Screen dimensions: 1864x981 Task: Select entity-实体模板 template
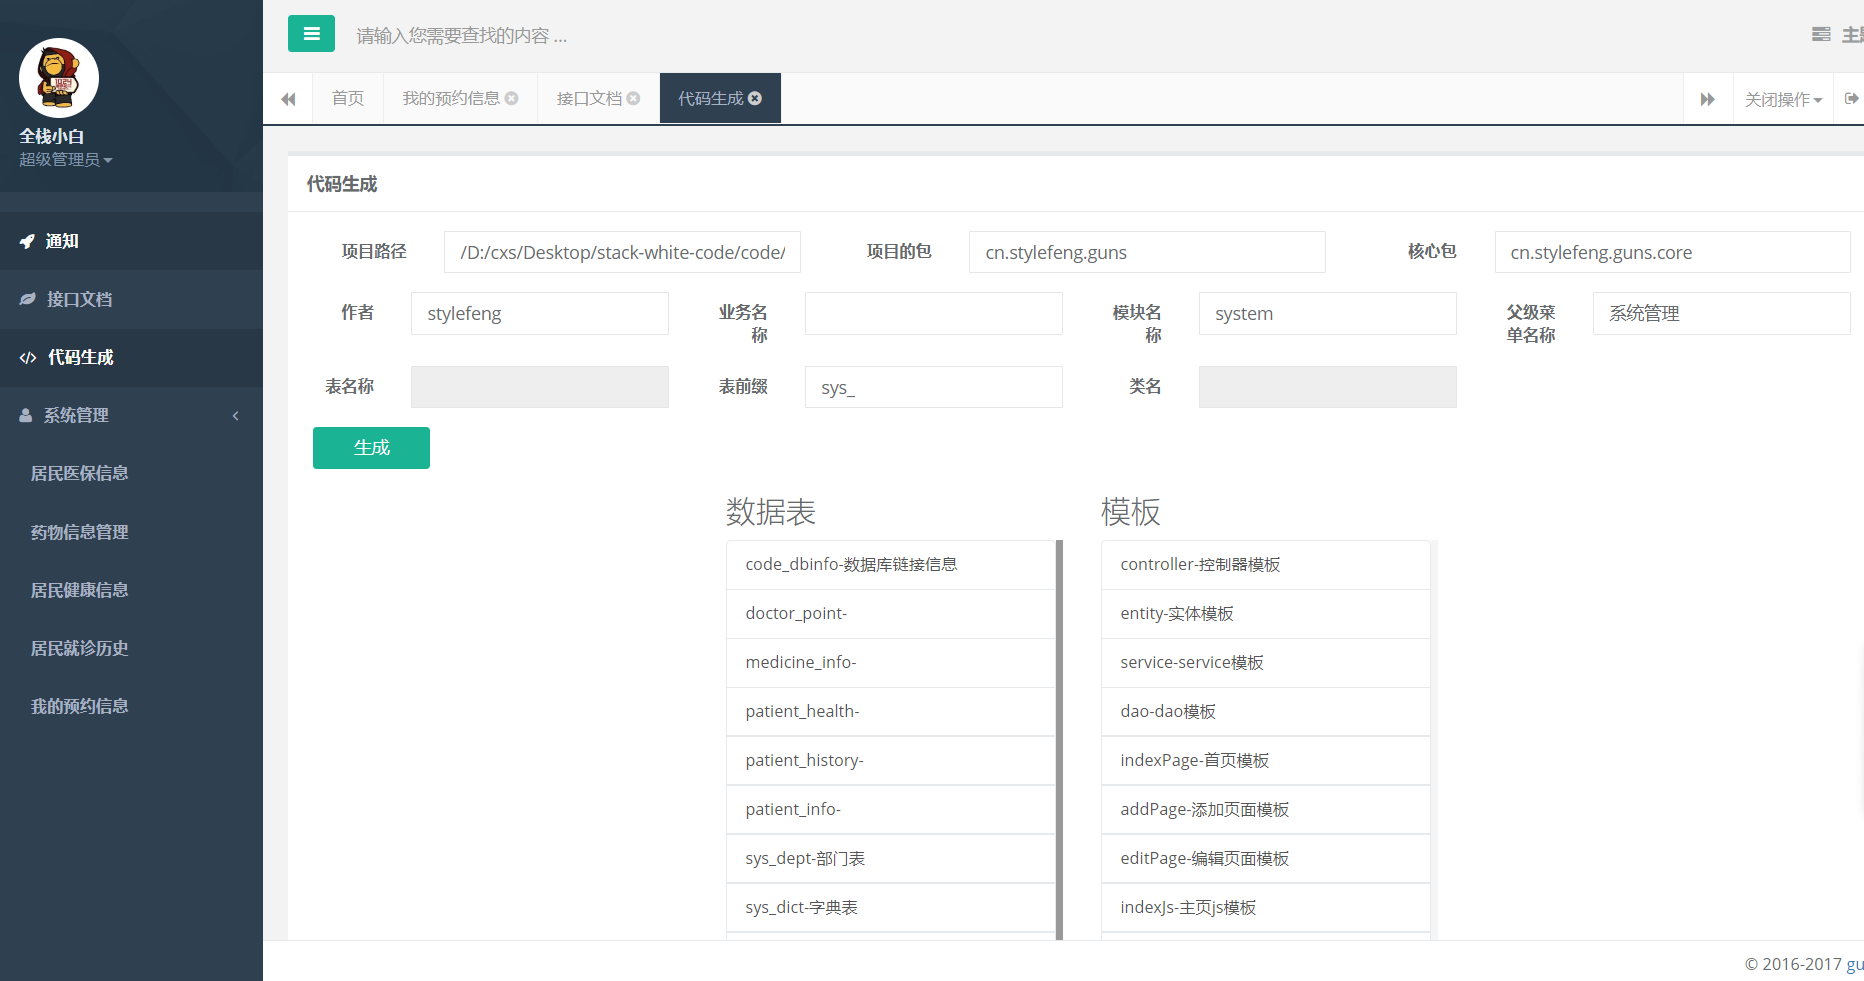pos(1265,614)
